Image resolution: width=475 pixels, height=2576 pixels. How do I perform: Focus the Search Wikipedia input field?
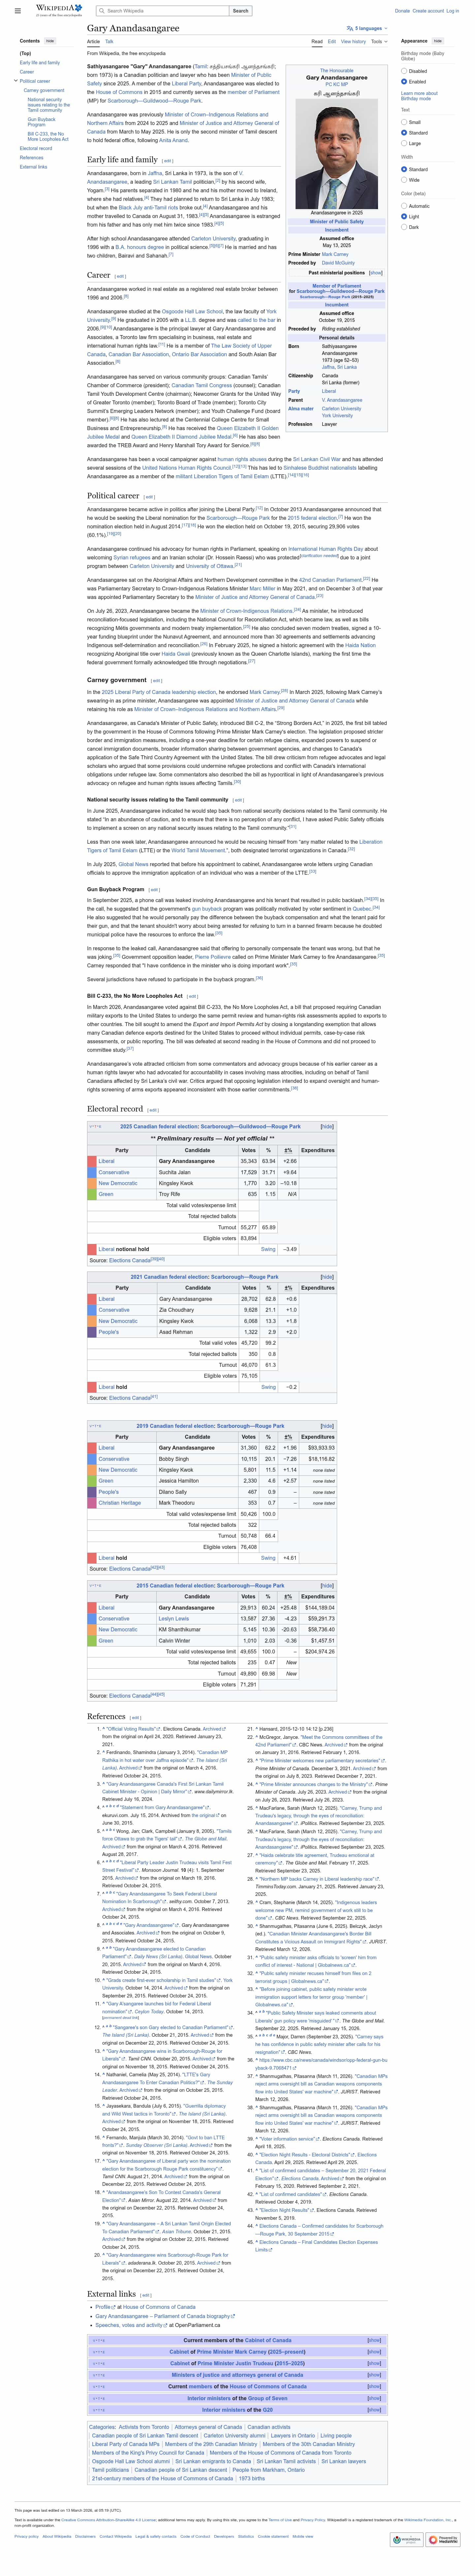click(165, 11)
